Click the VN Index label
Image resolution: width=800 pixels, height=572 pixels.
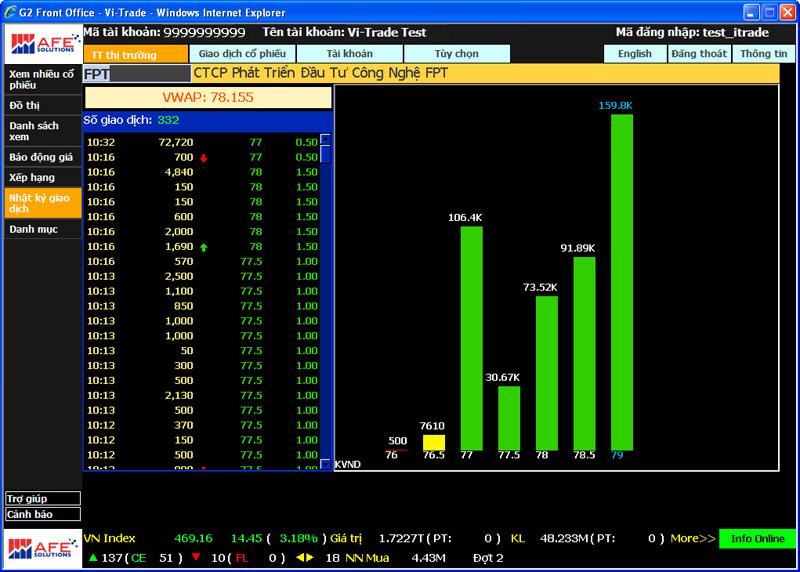(x=109, y=538)
